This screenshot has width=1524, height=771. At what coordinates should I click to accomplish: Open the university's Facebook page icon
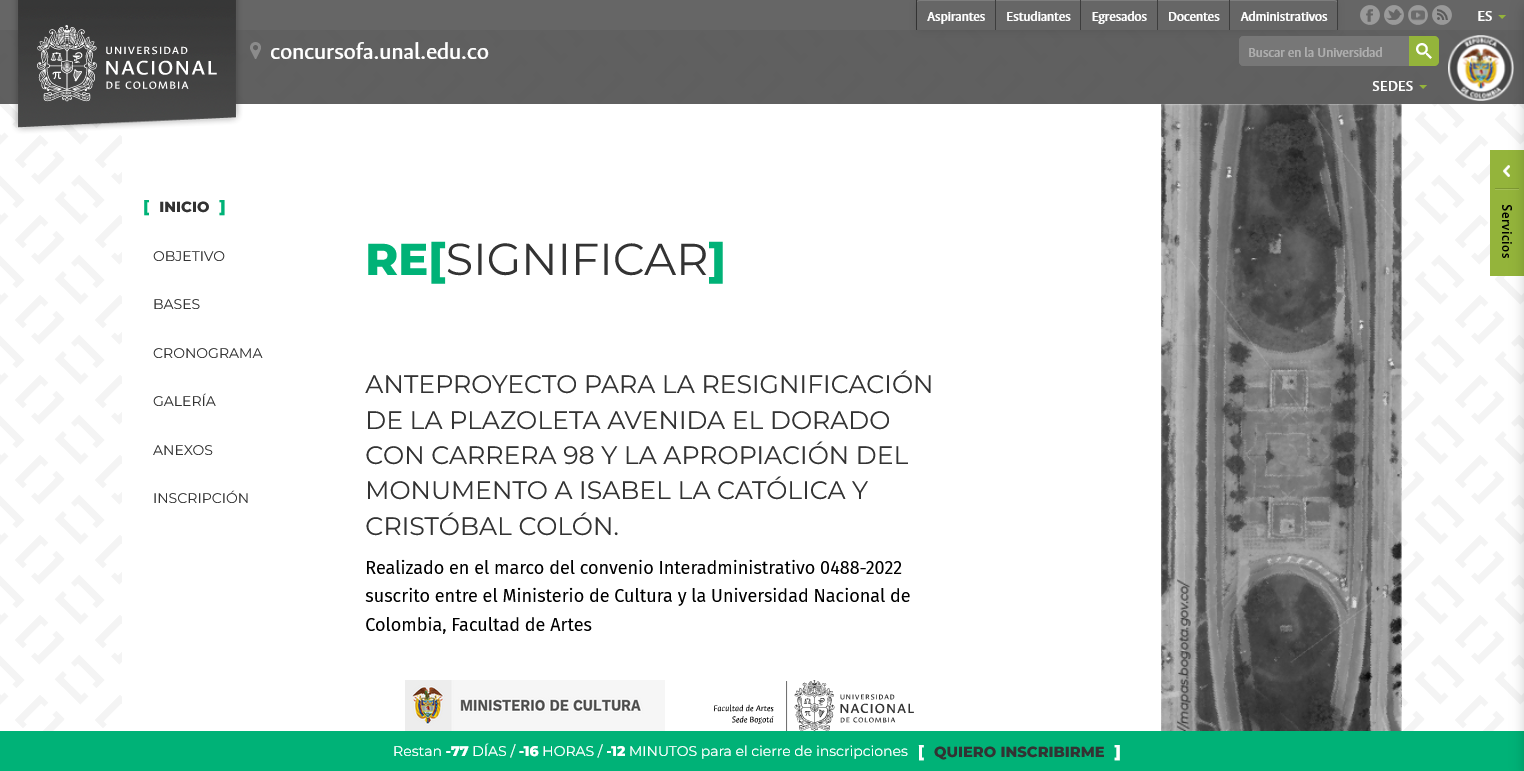pyautogui.click(x=1369, y=14)
